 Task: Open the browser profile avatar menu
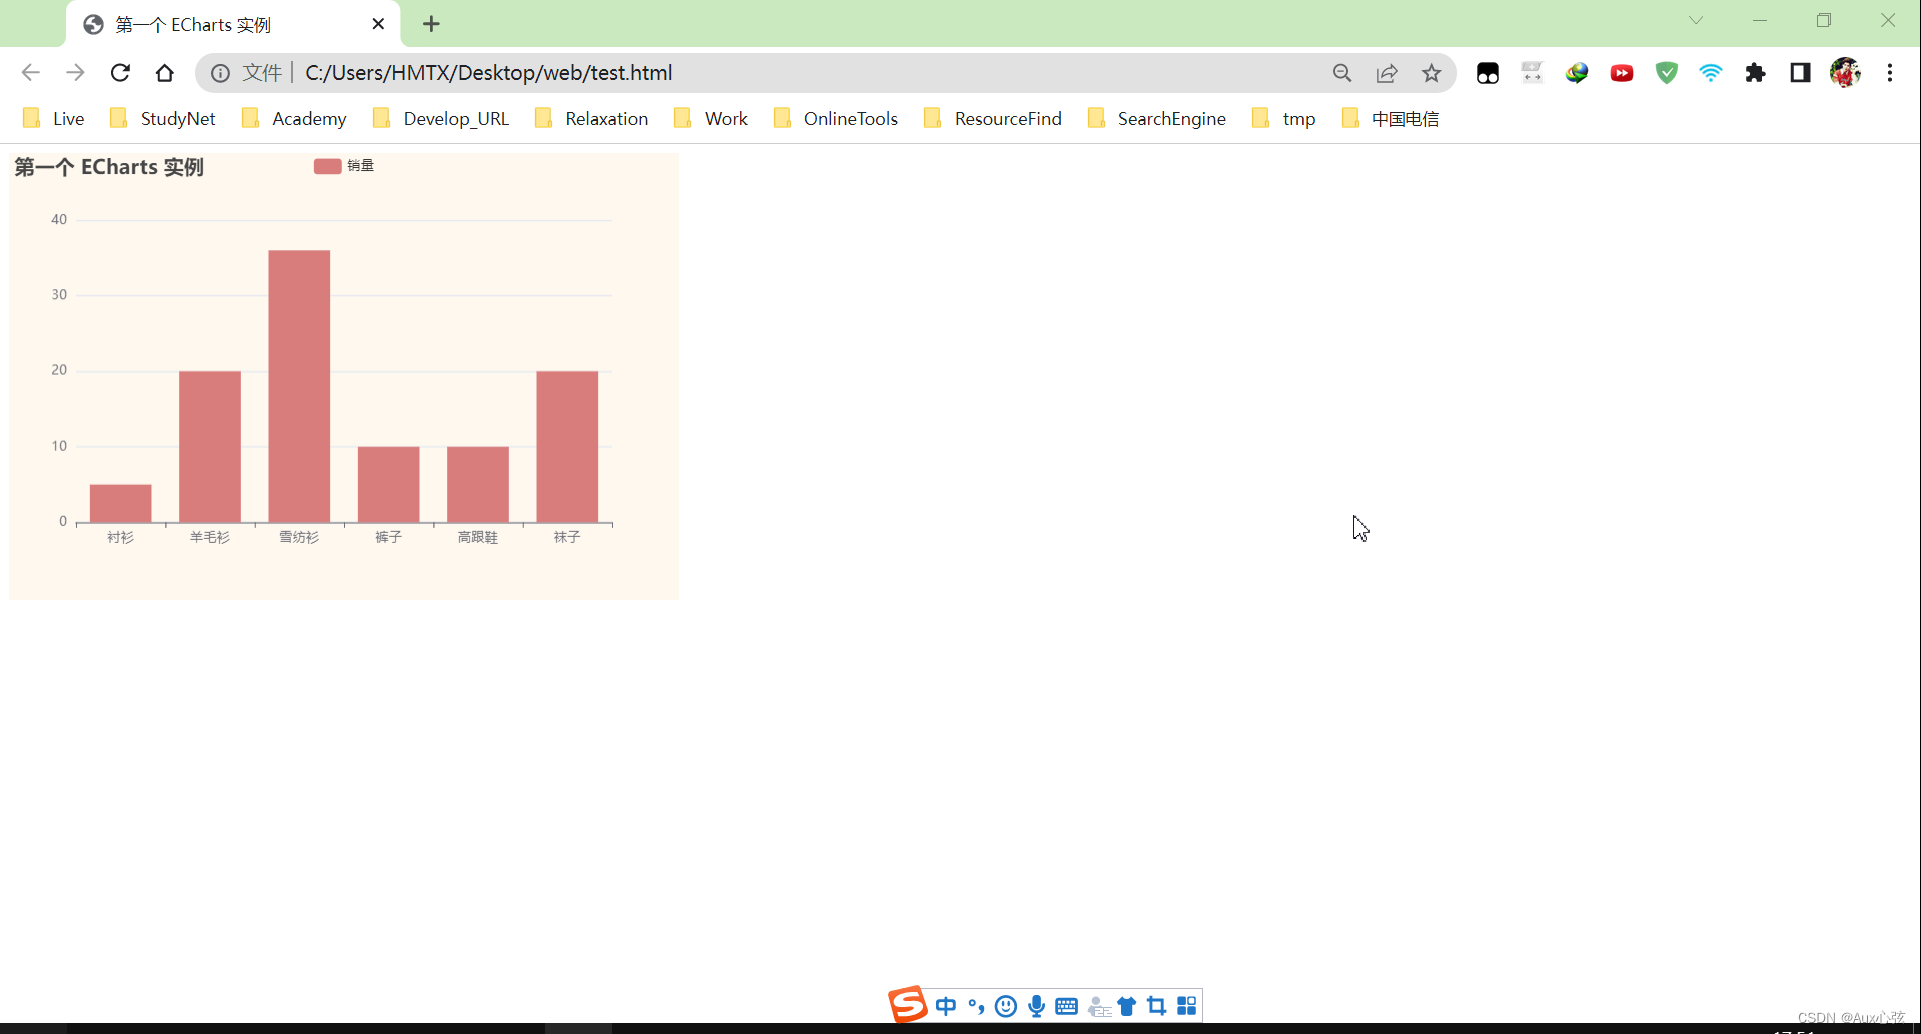(x=1845, y=72)
